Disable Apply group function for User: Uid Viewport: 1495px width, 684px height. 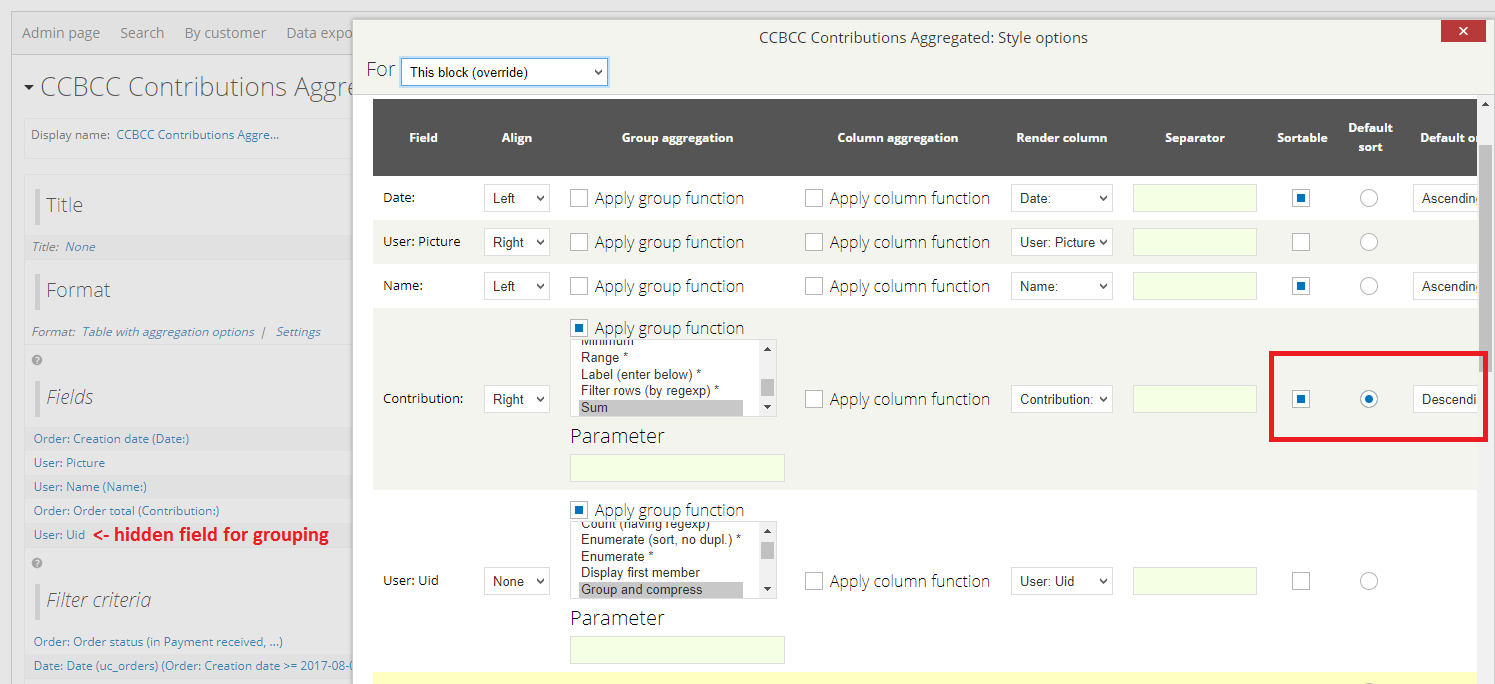pyautogui.click(x=579, y=509)
